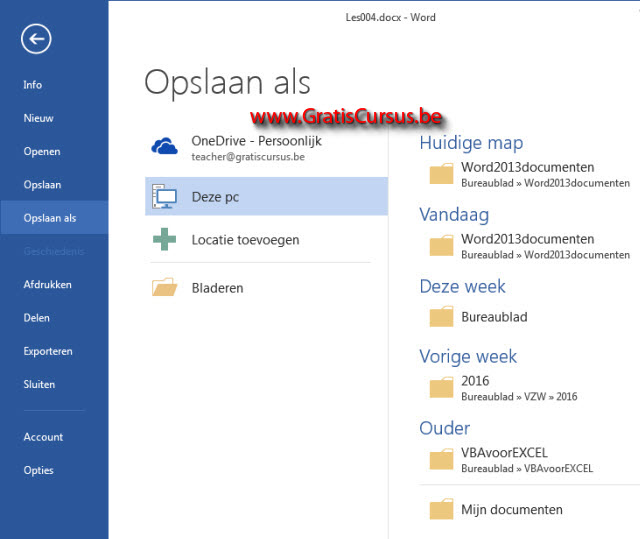Click Sluiten to close the document
The image size is (640, 539).
[39, 385]
